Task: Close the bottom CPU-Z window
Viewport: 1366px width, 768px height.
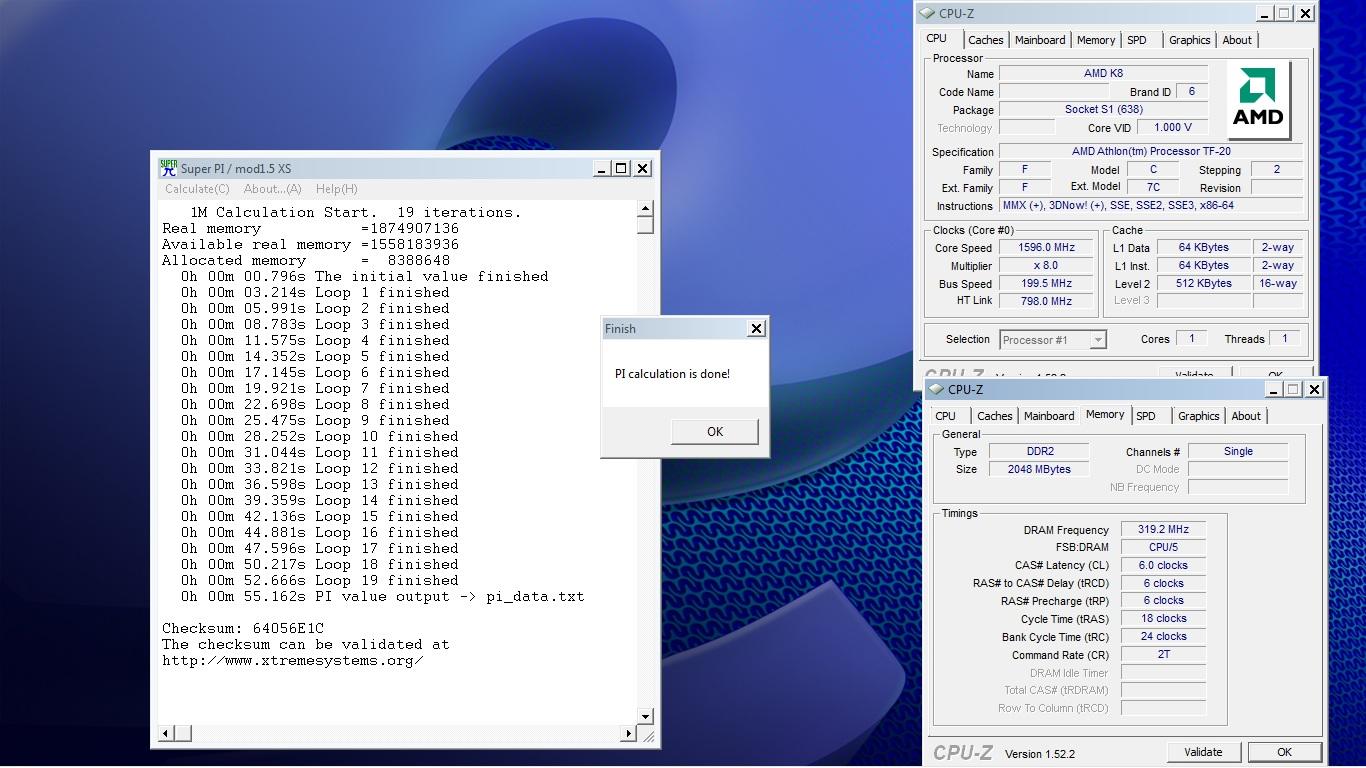Action: click(x=1314, y=389)
